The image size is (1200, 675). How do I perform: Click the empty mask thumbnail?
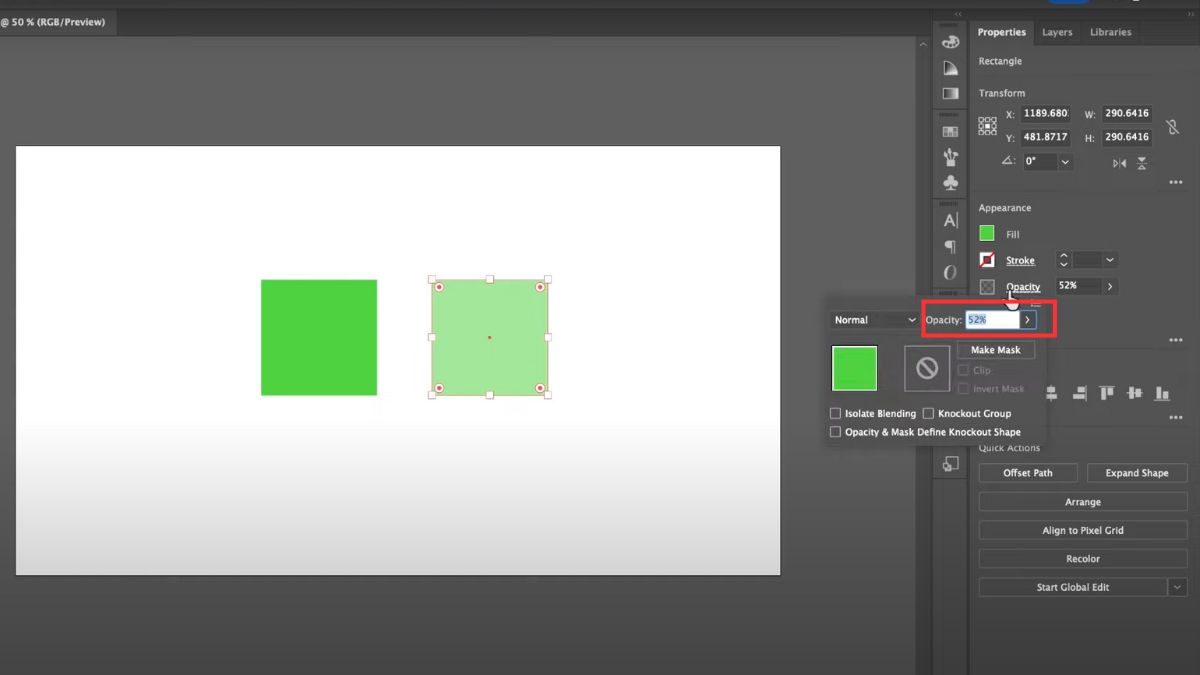(x=927, y=368)
